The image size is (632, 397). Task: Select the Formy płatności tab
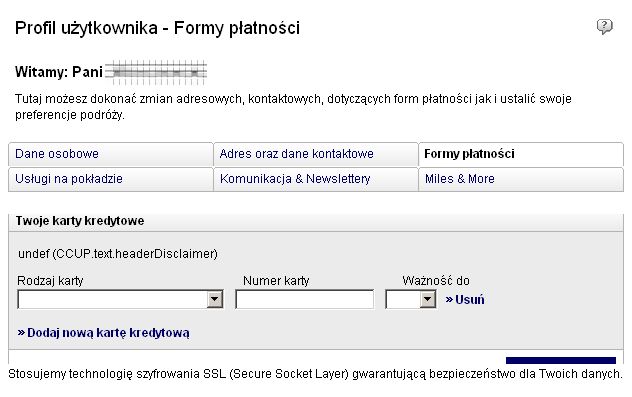point(521,154)
